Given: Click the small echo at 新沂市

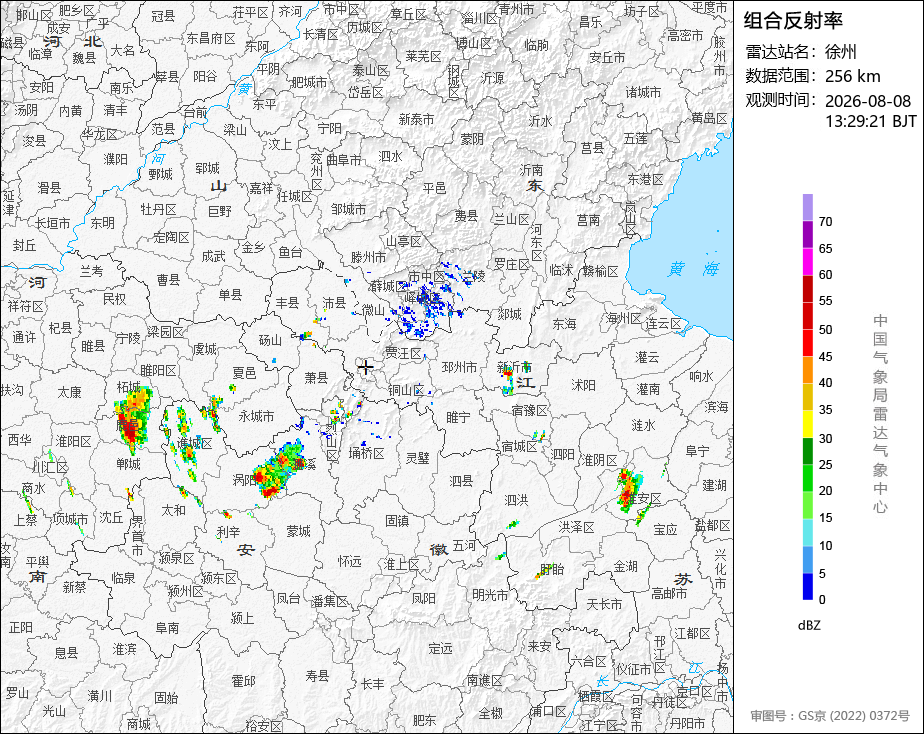Looking at the screenshot, I should click(x=508, y=378).
